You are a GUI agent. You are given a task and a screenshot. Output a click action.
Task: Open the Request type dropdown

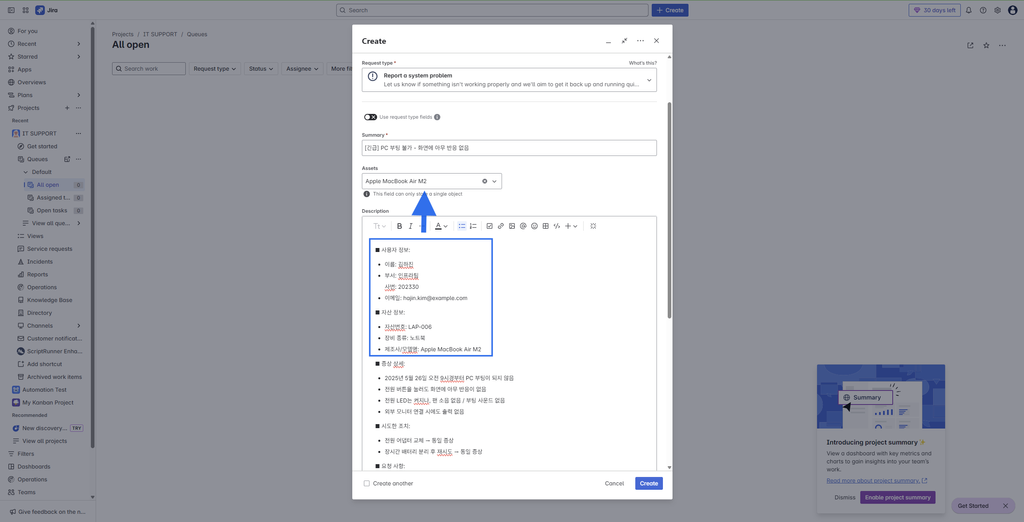tap(509, 80)
